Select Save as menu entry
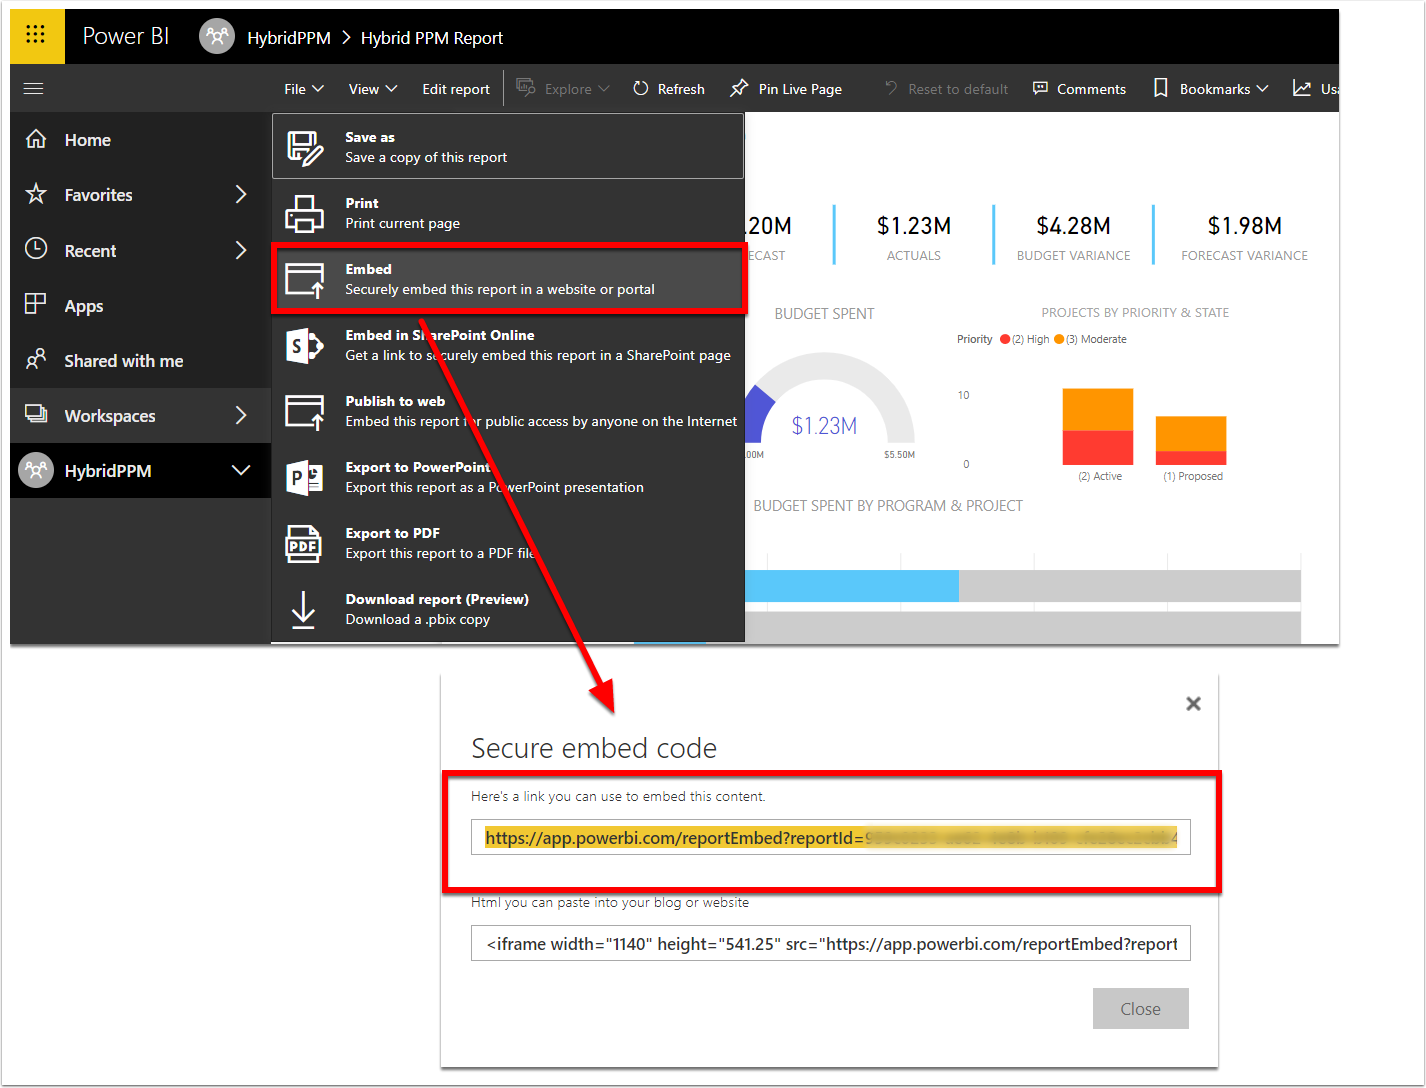This screenshot has width=1426, height=1088. [508, 146]
